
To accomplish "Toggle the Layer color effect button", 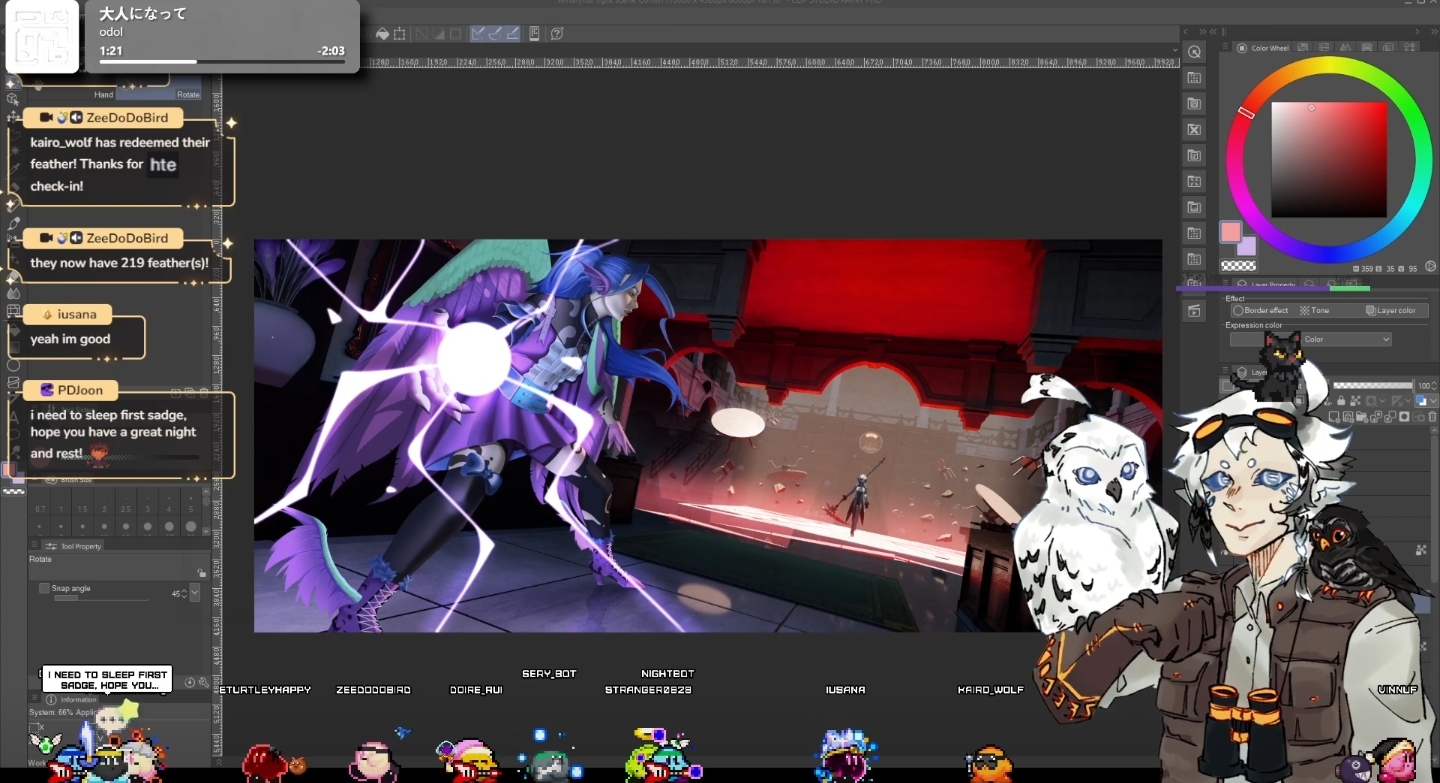I will click(1391, 311).
